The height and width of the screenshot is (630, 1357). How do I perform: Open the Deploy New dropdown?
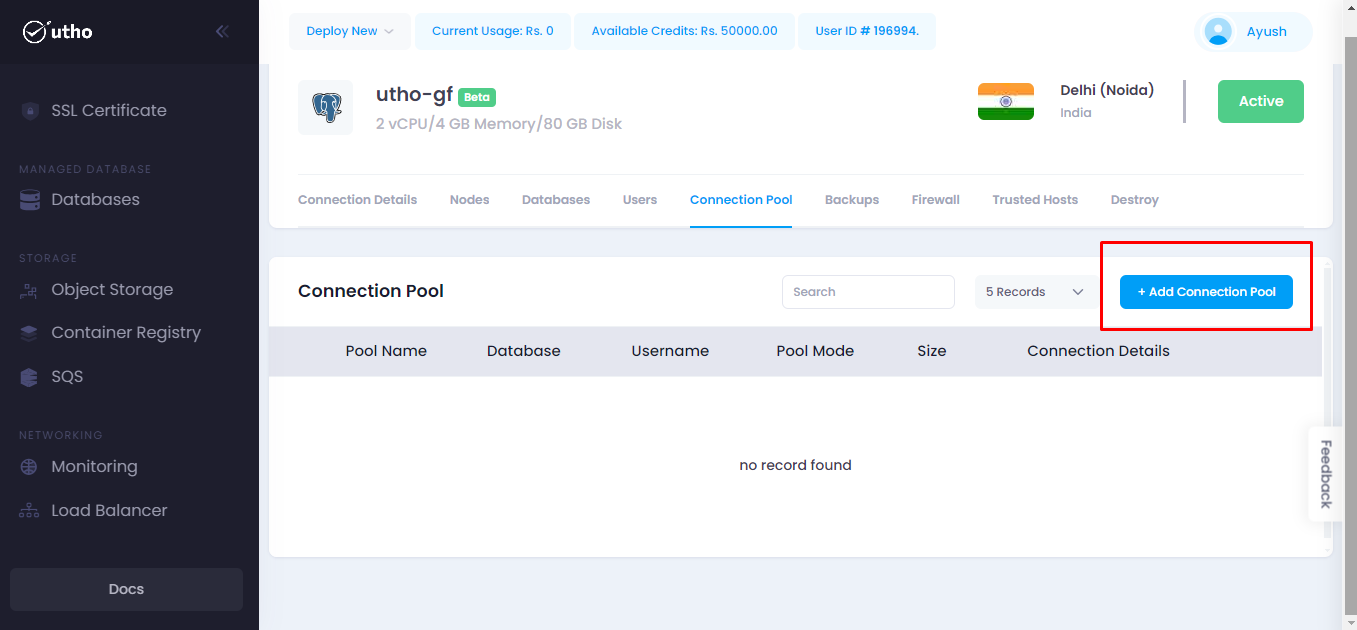tap(350, 31)
